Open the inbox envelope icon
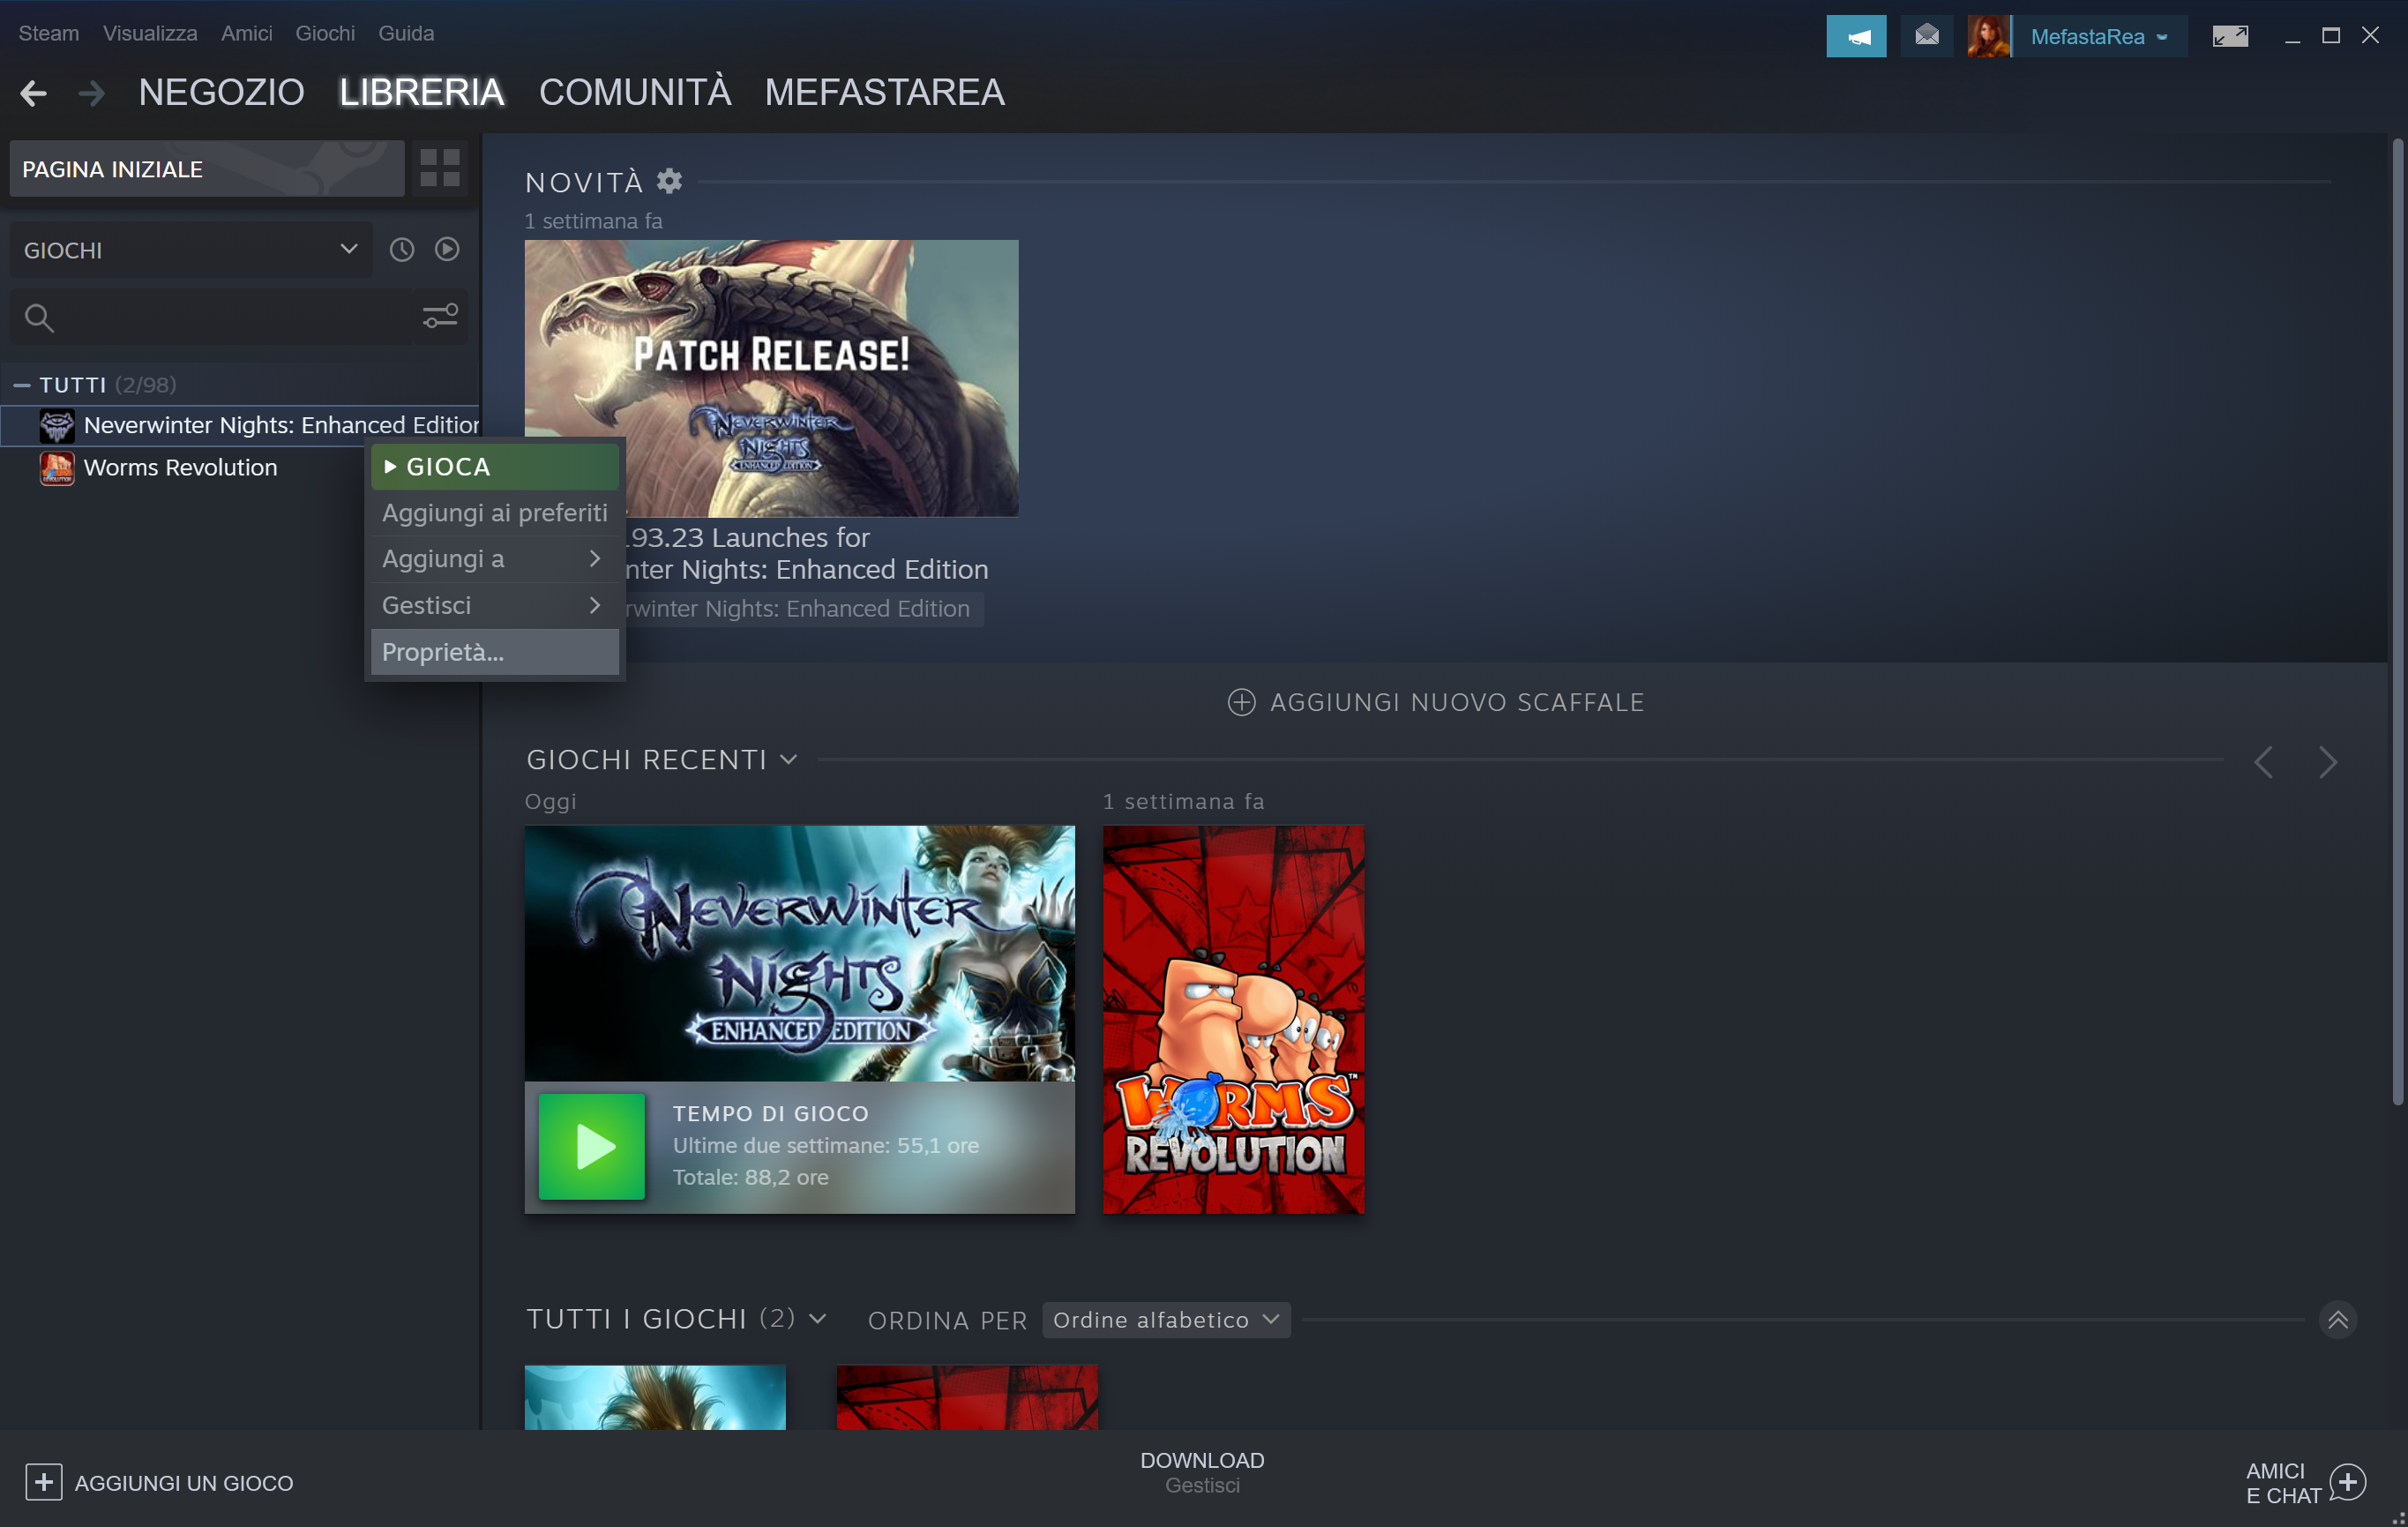 1926,36
